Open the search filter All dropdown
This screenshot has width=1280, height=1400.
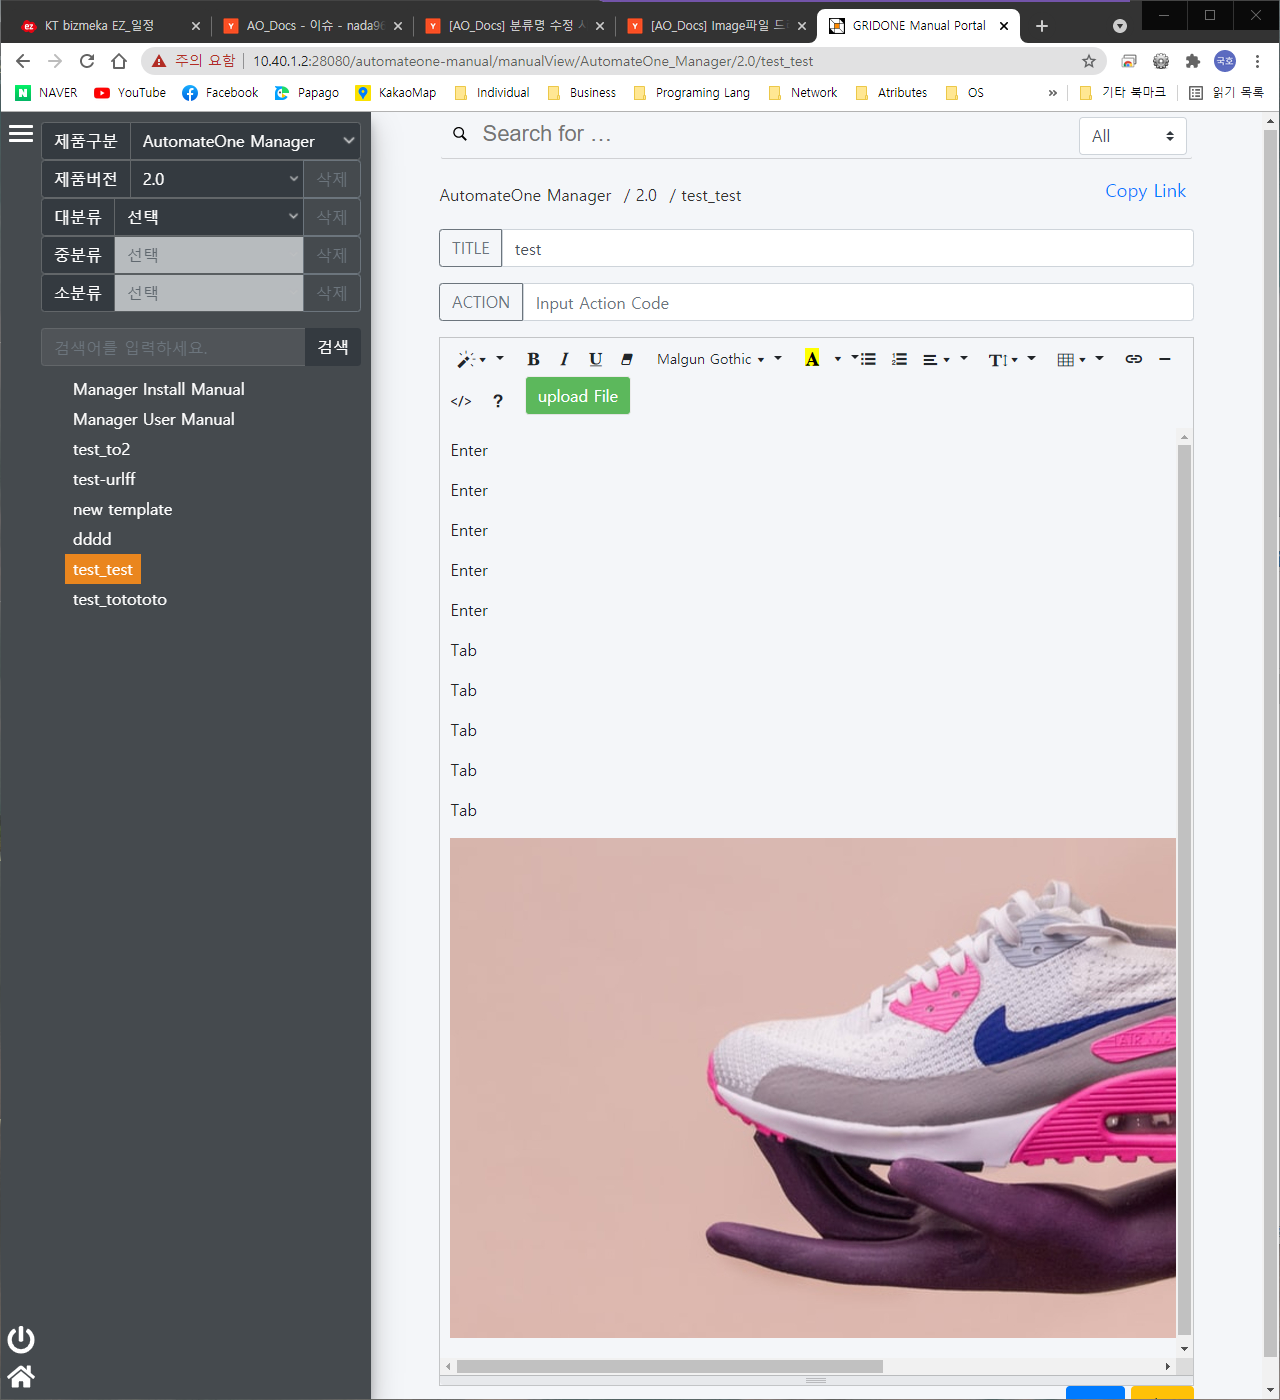pyautogui.click(x=1132, y=136)
